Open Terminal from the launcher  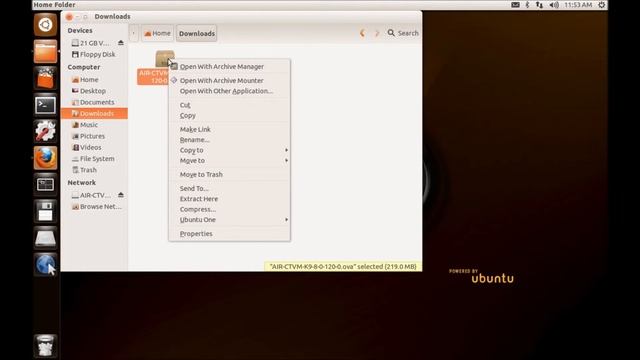tap(45, 105)
